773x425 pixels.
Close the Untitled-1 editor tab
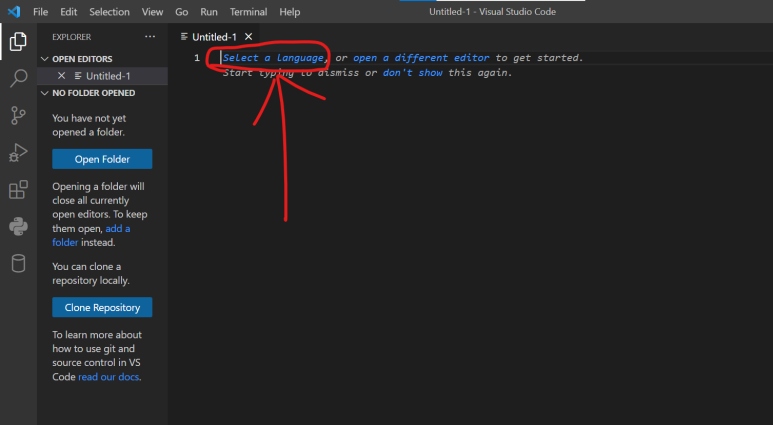248,36
